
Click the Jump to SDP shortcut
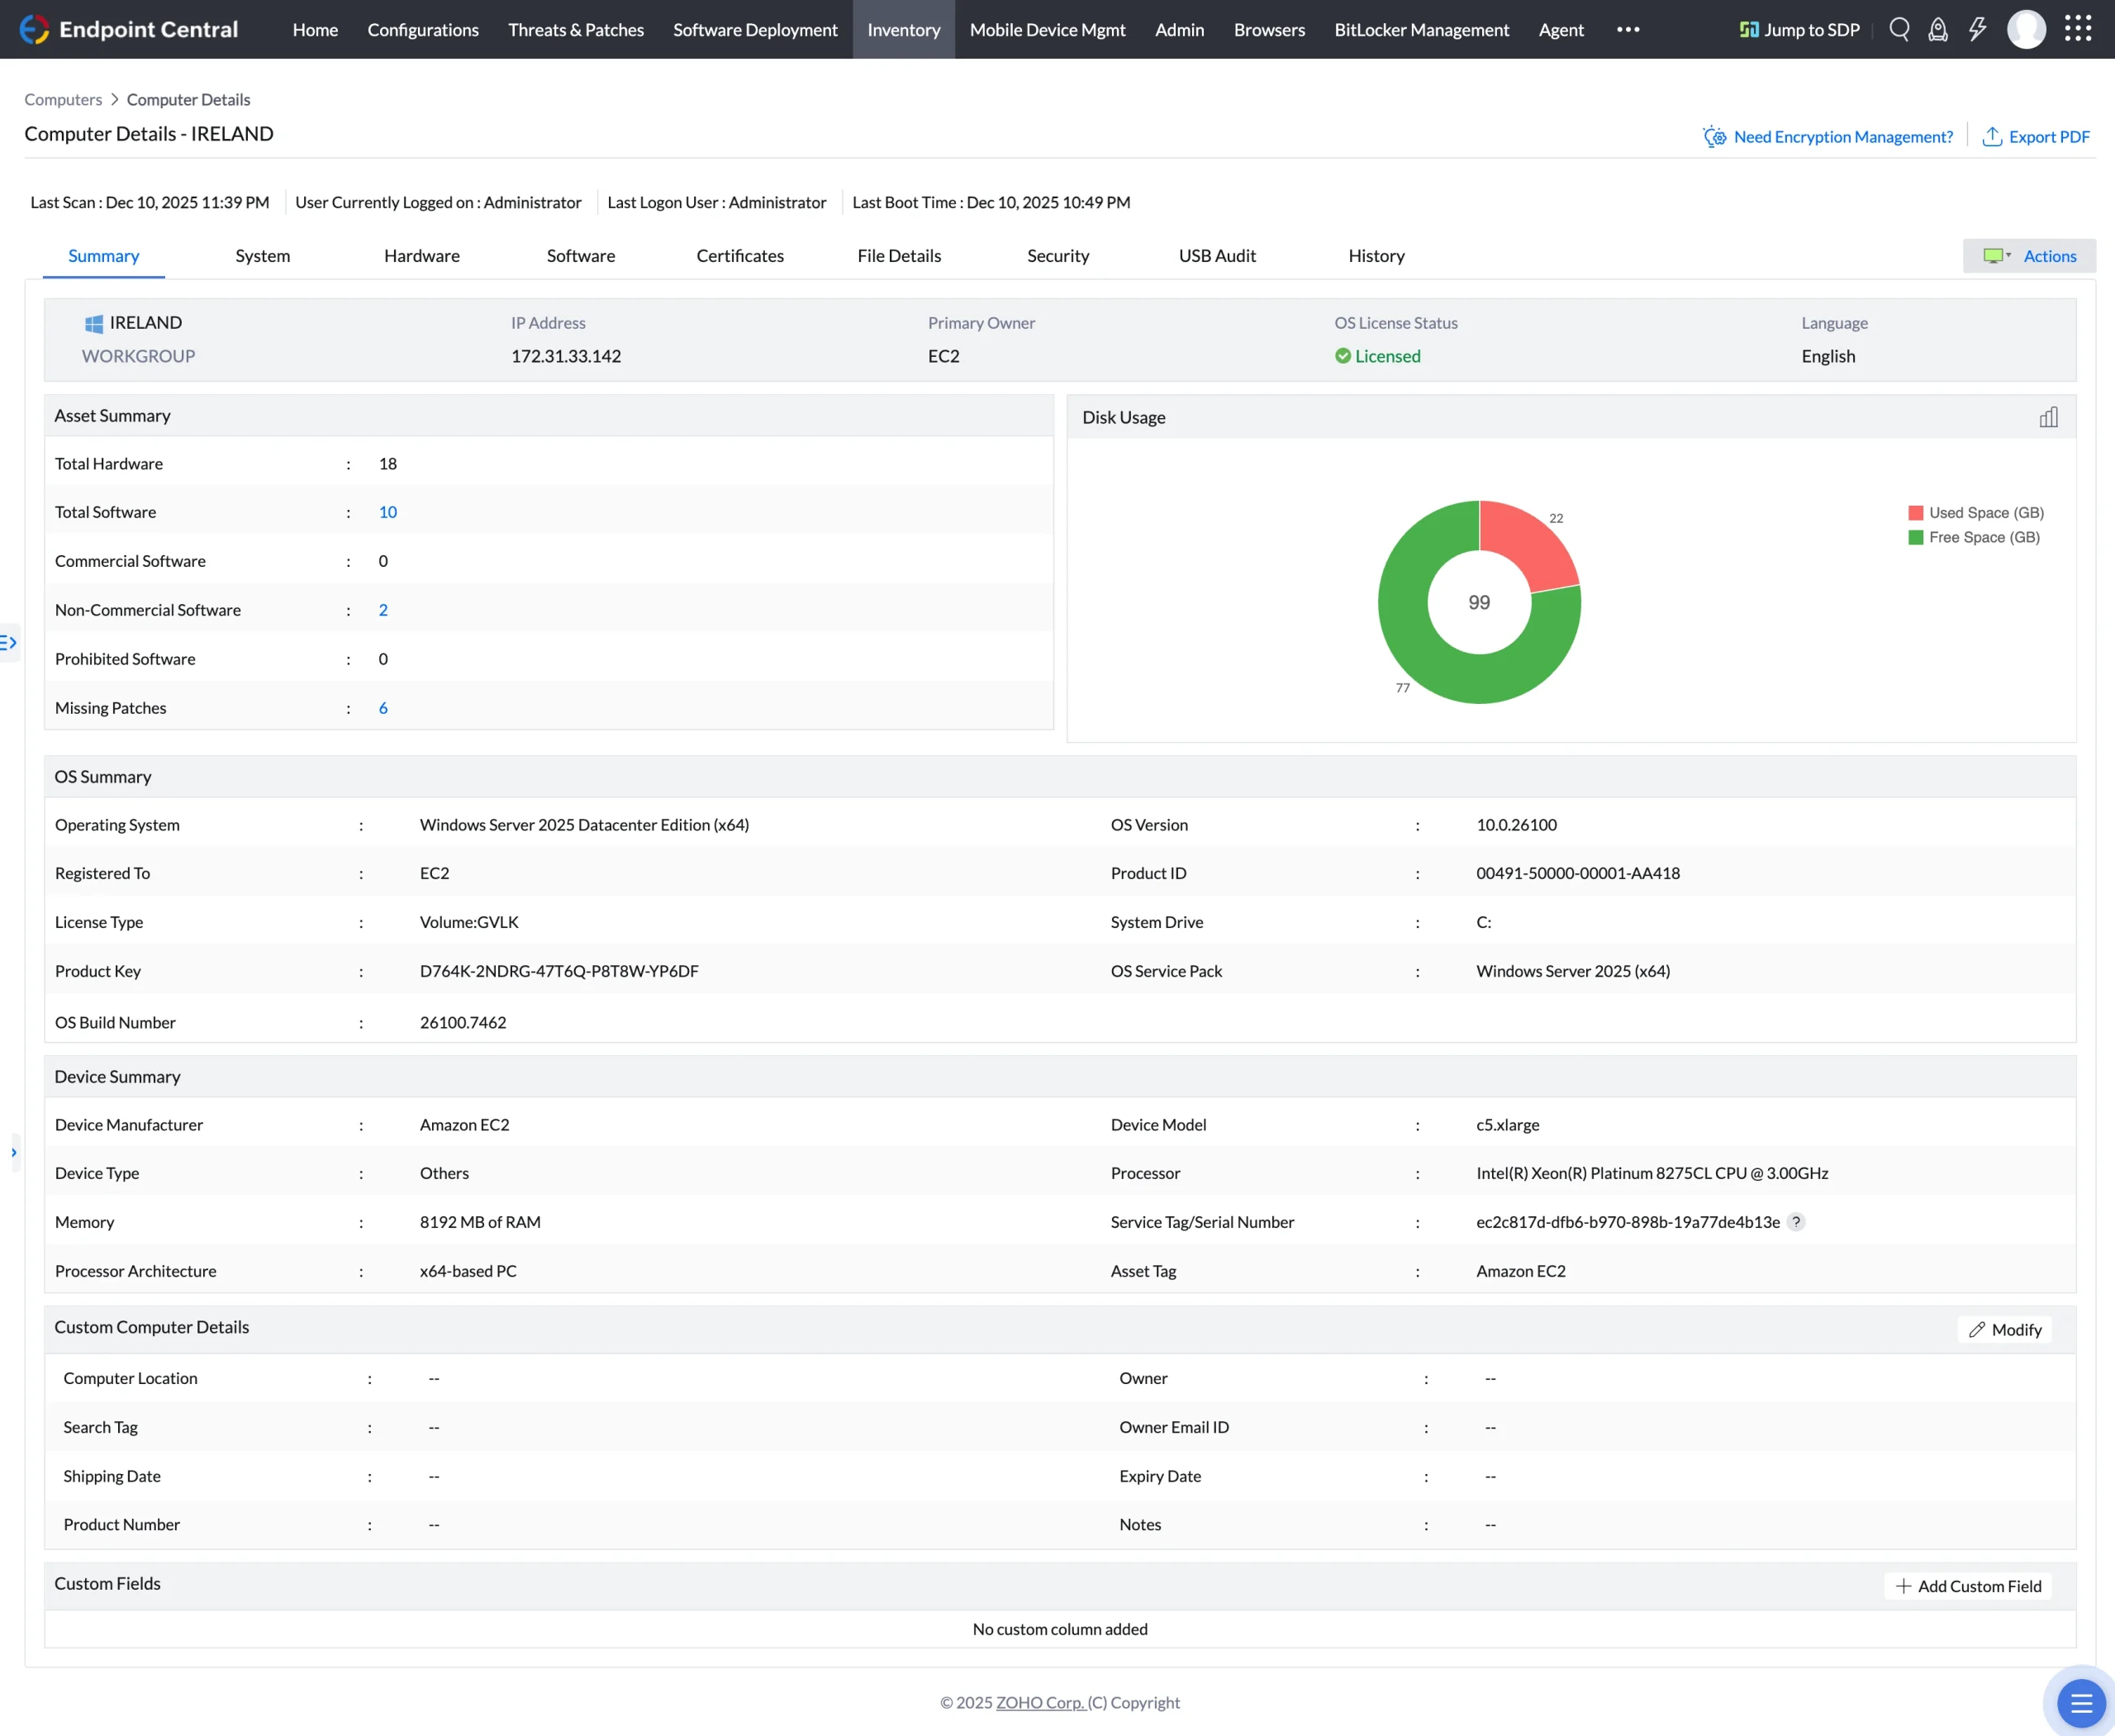pyautogui.click(x=1799, y=30)
